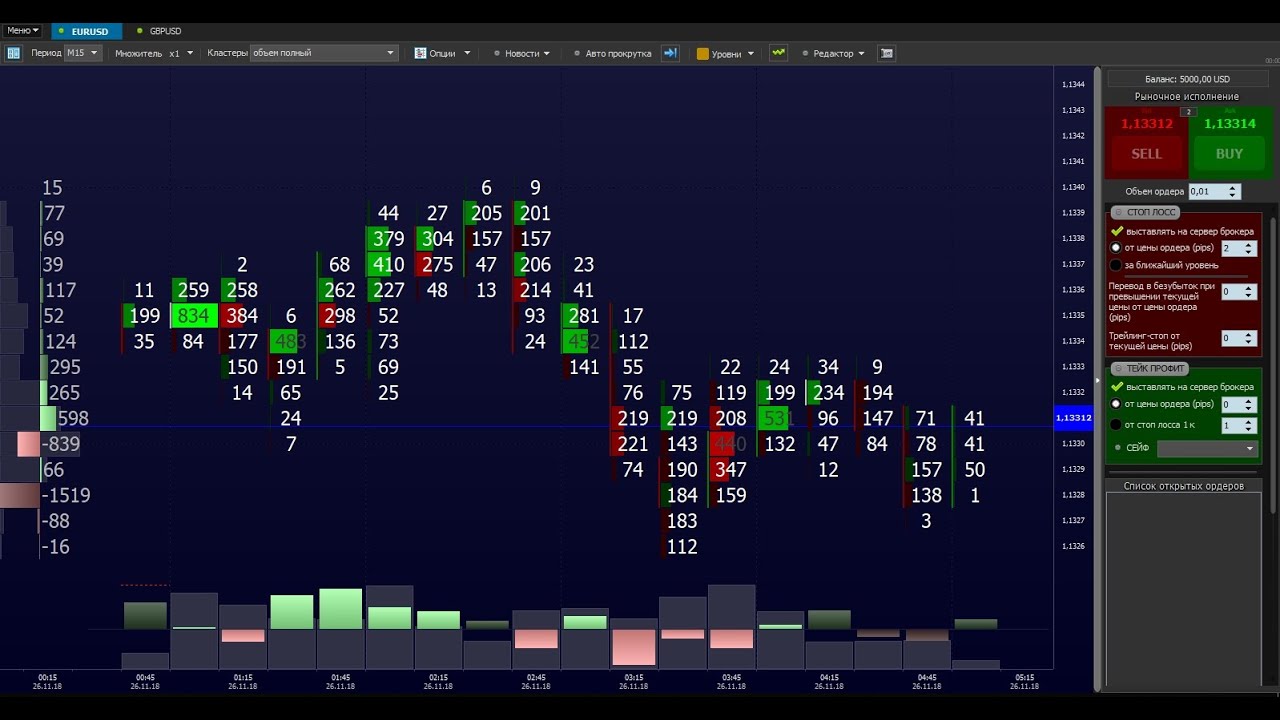Click take profit pips stepper showing 0
1280x720 pixels.
[1250, 404]
